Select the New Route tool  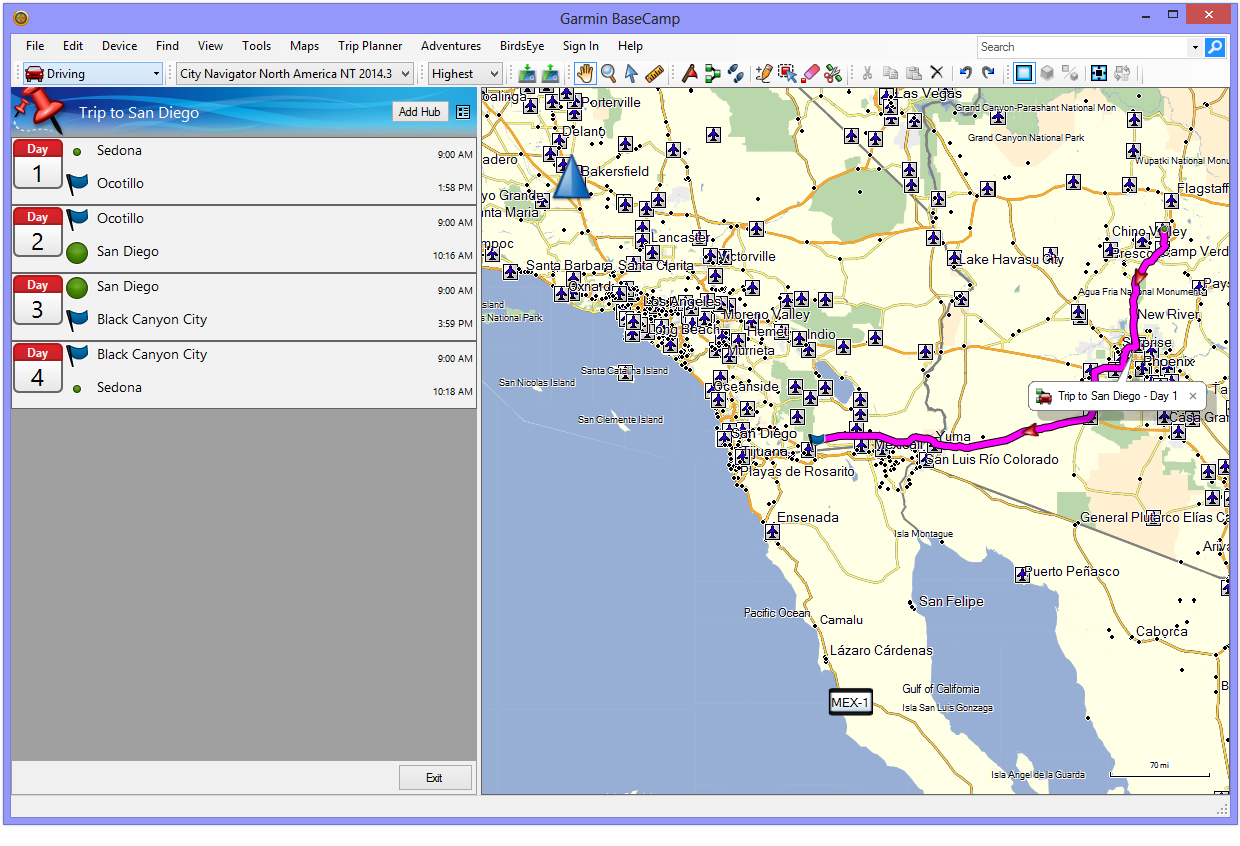pos(712,73)
